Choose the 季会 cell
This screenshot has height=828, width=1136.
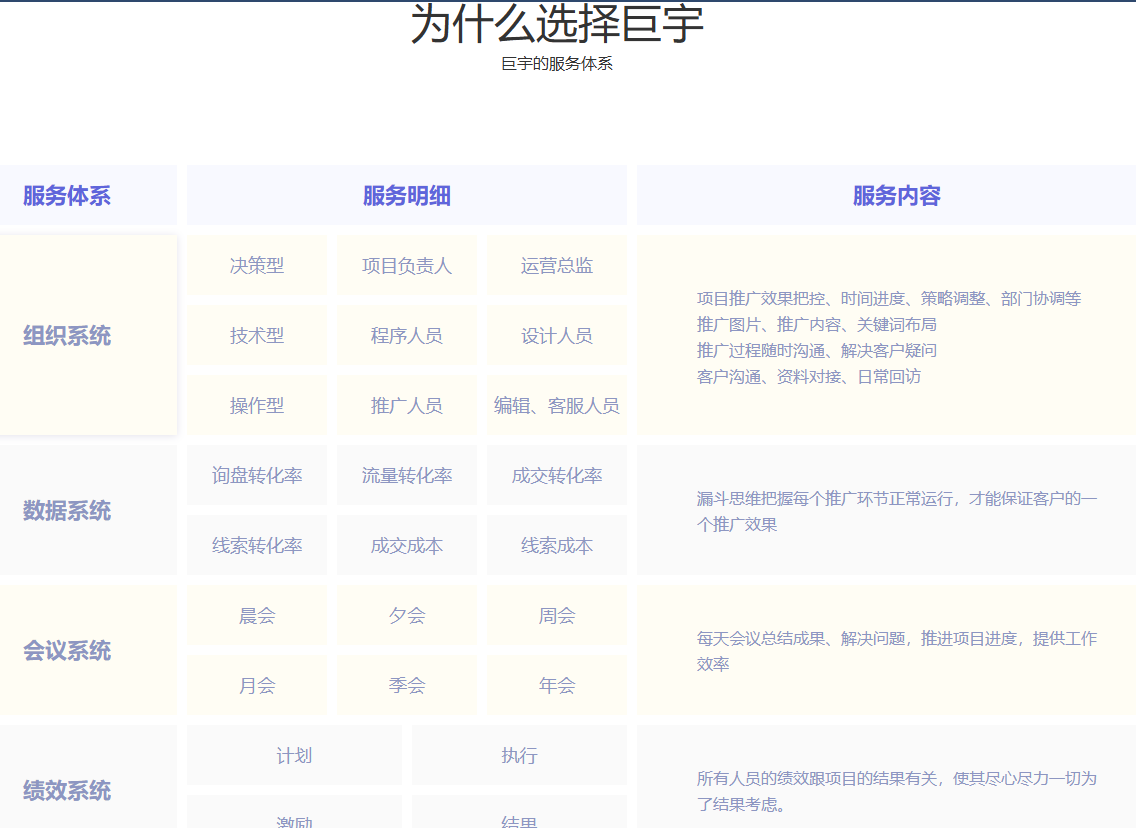407,685
